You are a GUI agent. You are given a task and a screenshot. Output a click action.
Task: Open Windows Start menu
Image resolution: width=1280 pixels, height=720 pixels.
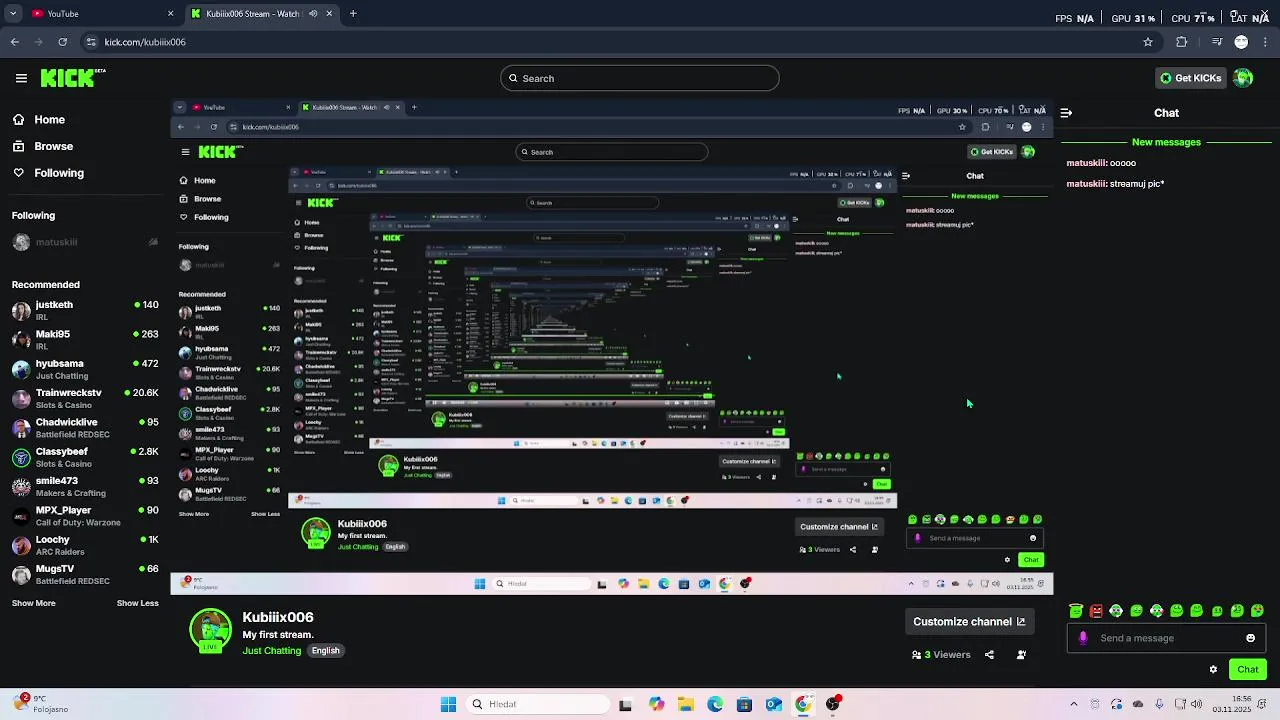click(x=448, y=704)
